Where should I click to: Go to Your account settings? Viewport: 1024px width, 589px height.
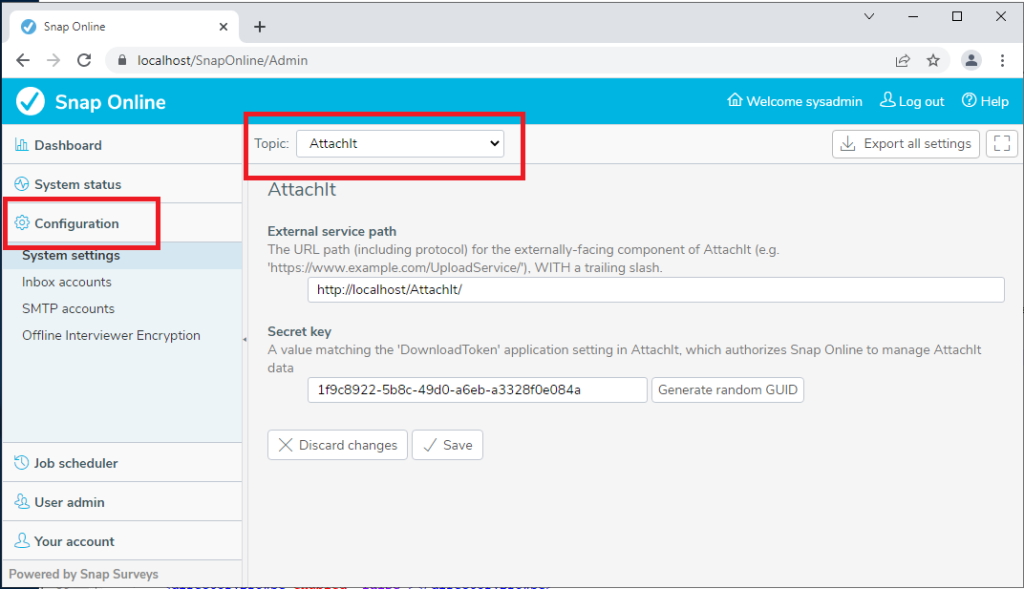[73, 540]
